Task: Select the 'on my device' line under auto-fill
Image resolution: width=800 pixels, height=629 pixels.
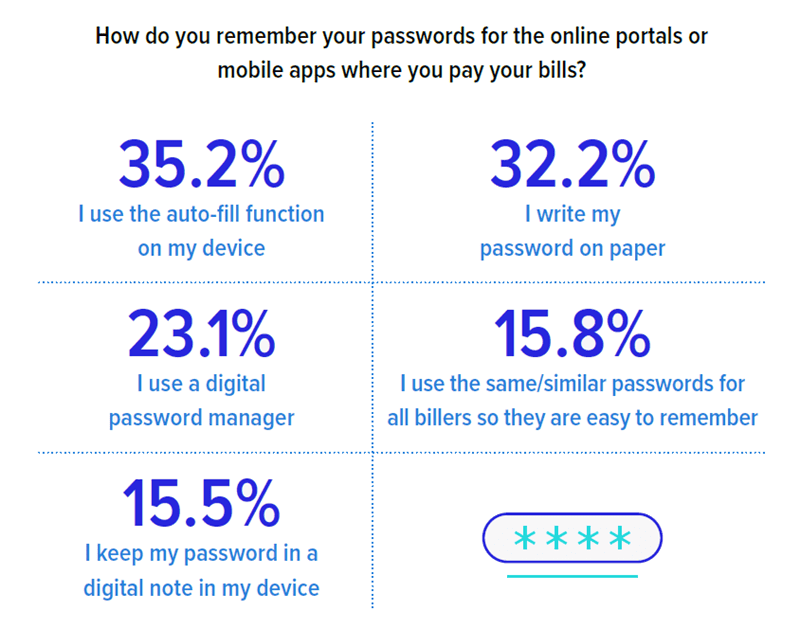Action: [202, 248]
